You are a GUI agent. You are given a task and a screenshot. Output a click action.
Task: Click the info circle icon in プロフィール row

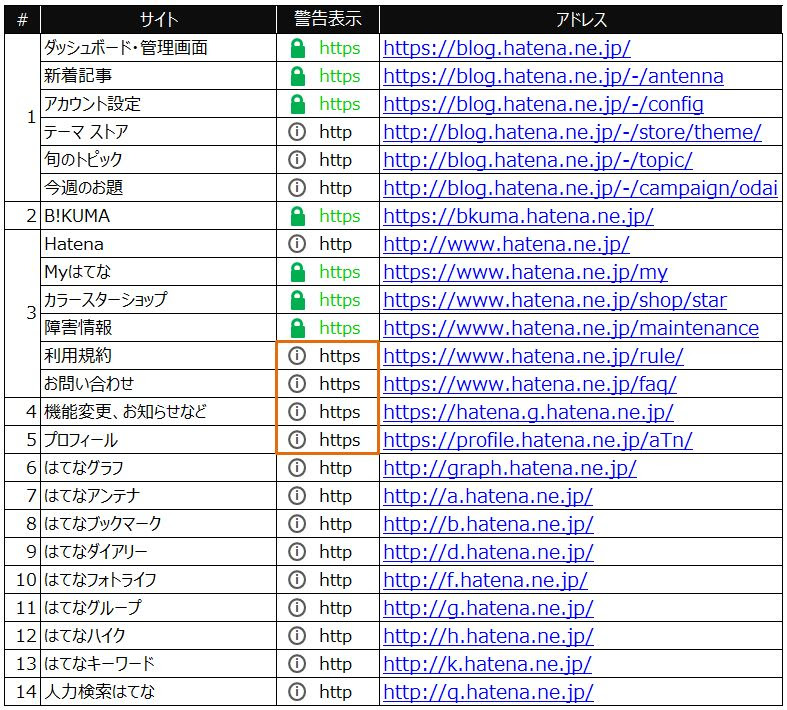point(297,440)
